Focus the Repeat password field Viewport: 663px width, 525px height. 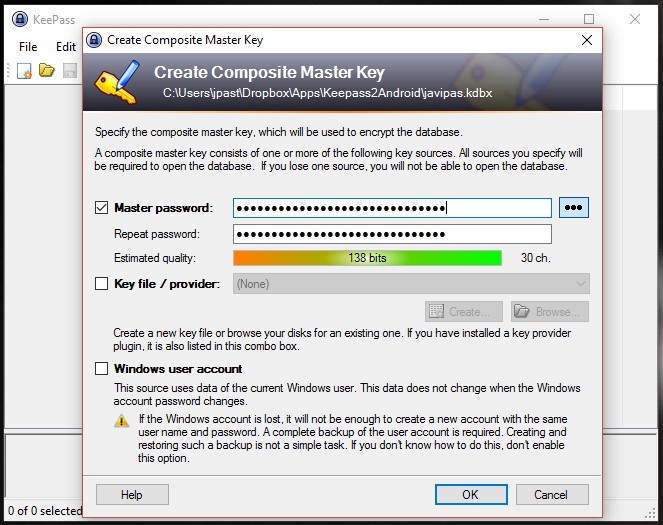click(x=392, y=234)
